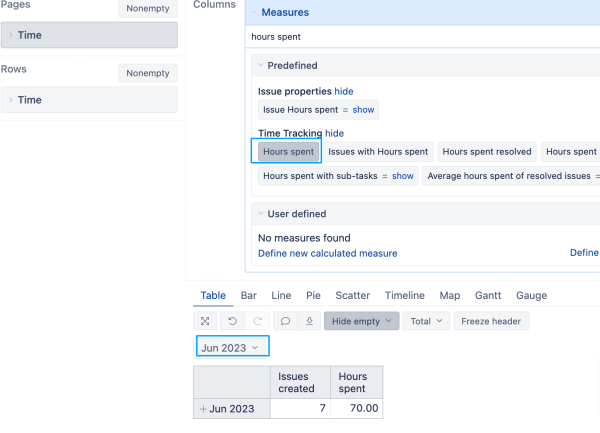Click the hours spent search field
Screen dimensions: 600x433
coord(423,37)
